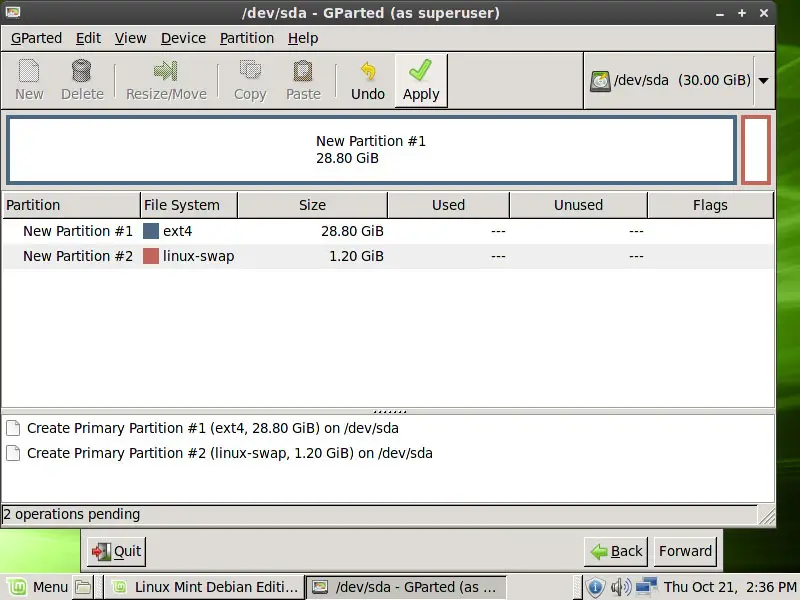Image resolution: width=800 pixels, height=600 pixels.
Task: Click the document icon beside Partition #2 operation
Action: [14, 453]
